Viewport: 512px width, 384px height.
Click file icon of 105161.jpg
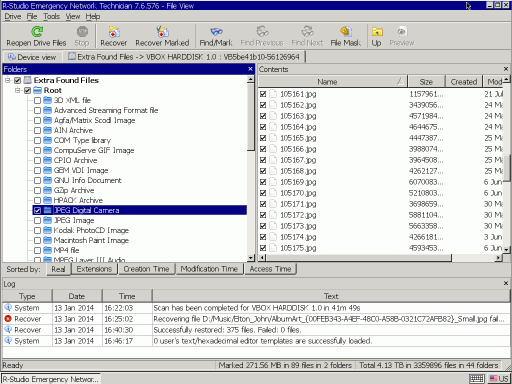[273, 94]
